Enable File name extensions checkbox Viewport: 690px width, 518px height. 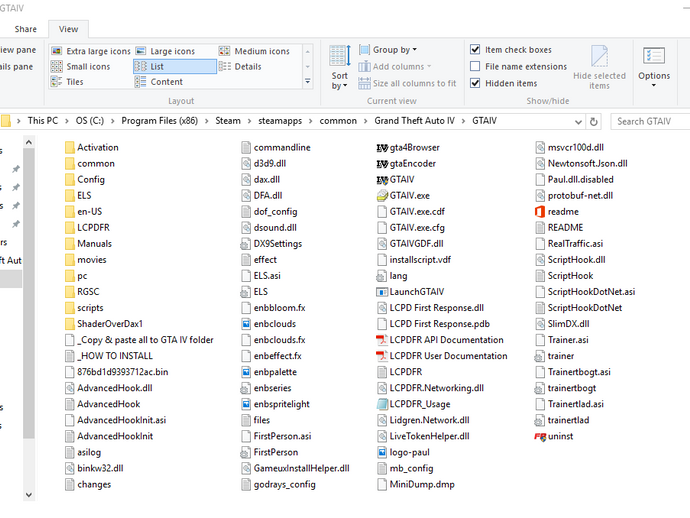(x=475, y=66)
